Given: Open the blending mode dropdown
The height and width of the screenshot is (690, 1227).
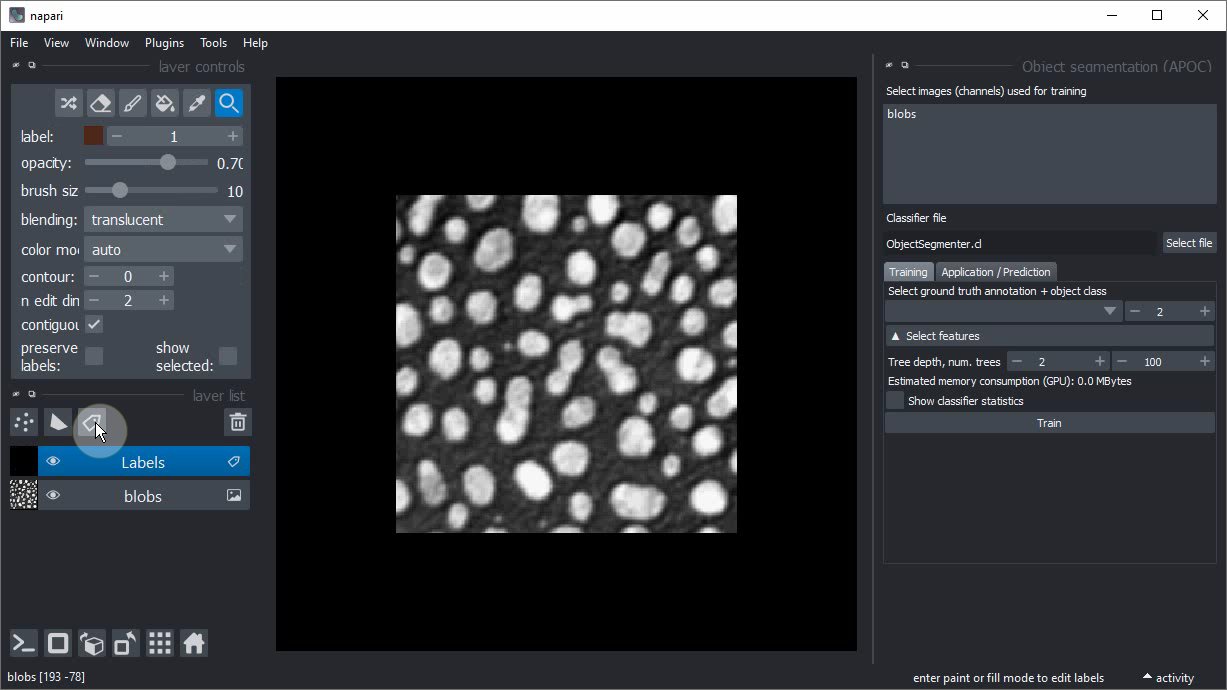Looking at the screenshot, I should 163,220.
